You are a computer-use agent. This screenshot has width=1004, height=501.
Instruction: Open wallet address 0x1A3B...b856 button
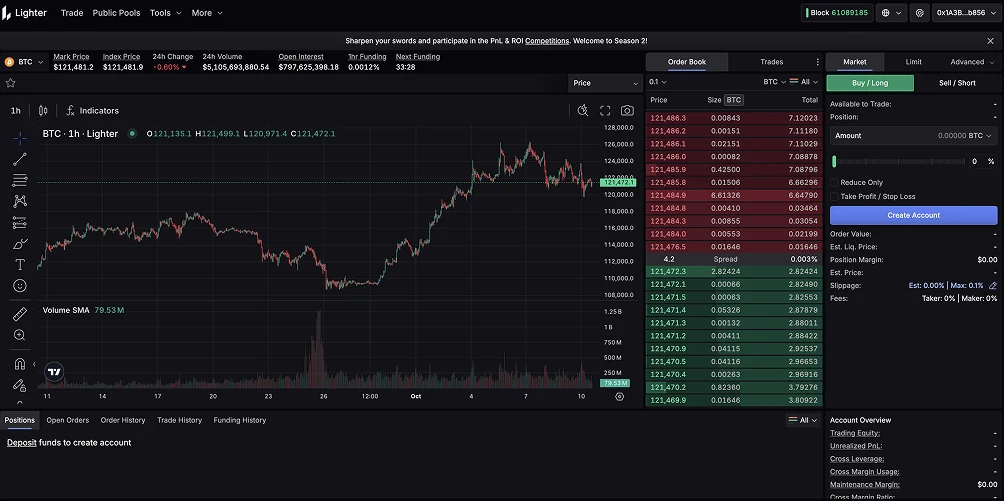[x=966, y=13]
